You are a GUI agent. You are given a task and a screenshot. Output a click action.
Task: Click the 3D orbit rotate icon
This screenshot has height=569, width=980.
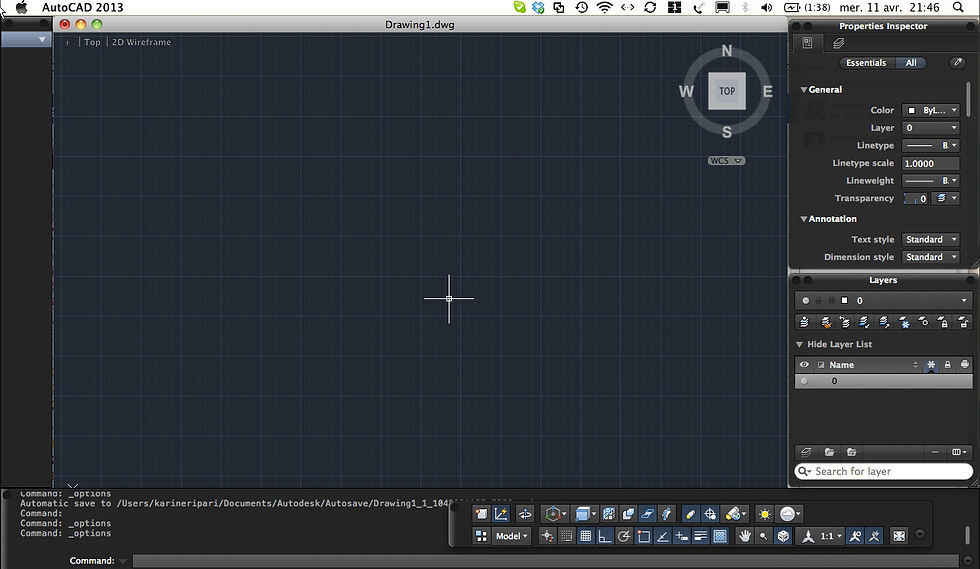(524, 514)
